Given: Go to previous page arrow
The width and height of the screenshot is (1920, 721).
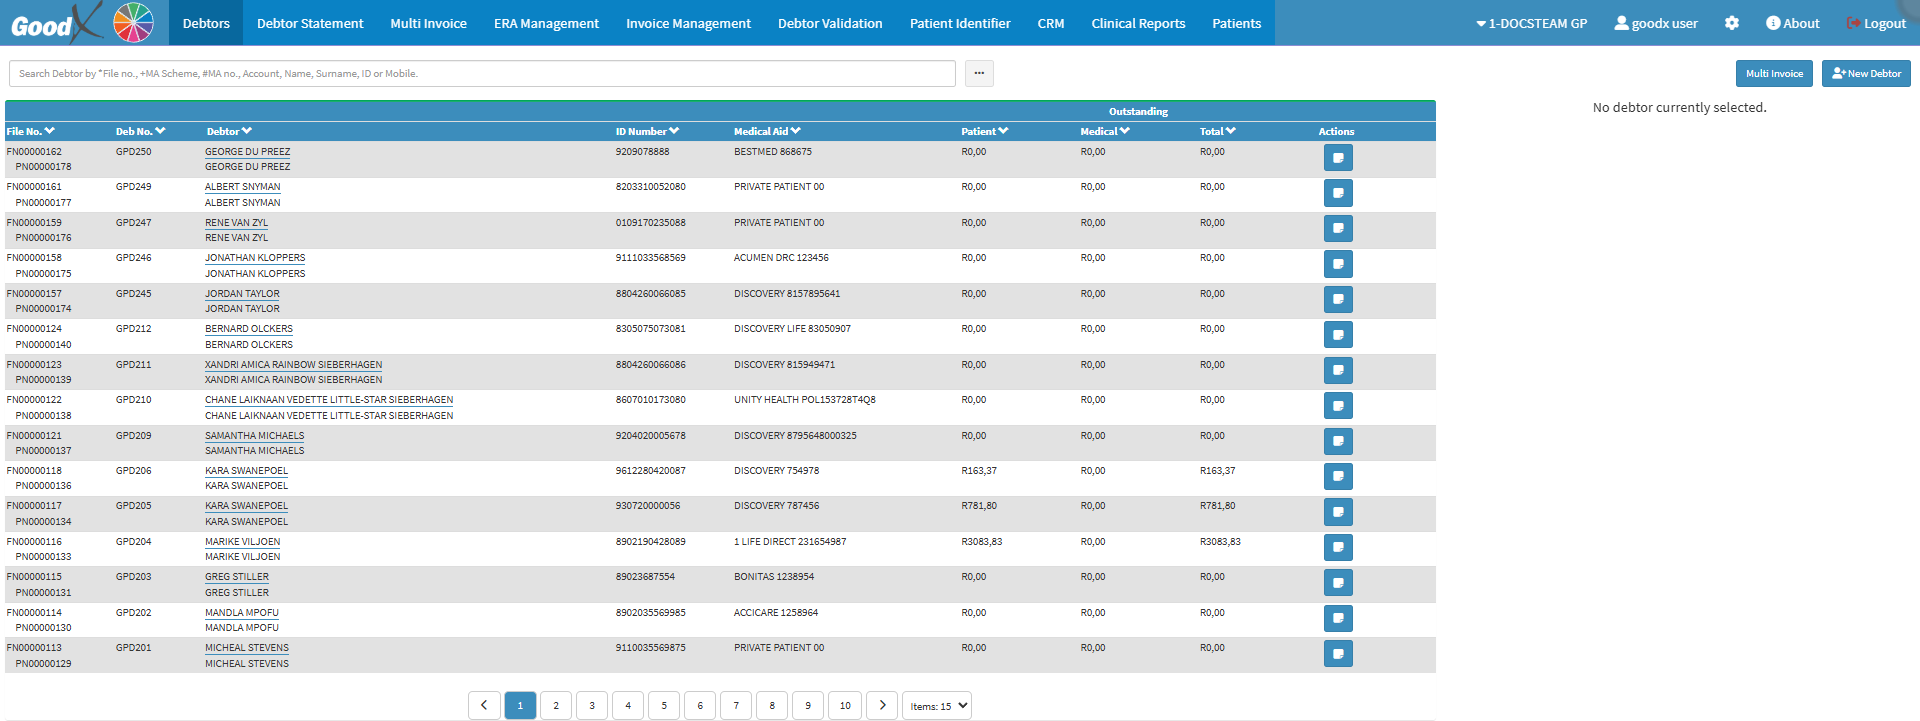Looking at the screenshot, I should [x=484, y=705].
